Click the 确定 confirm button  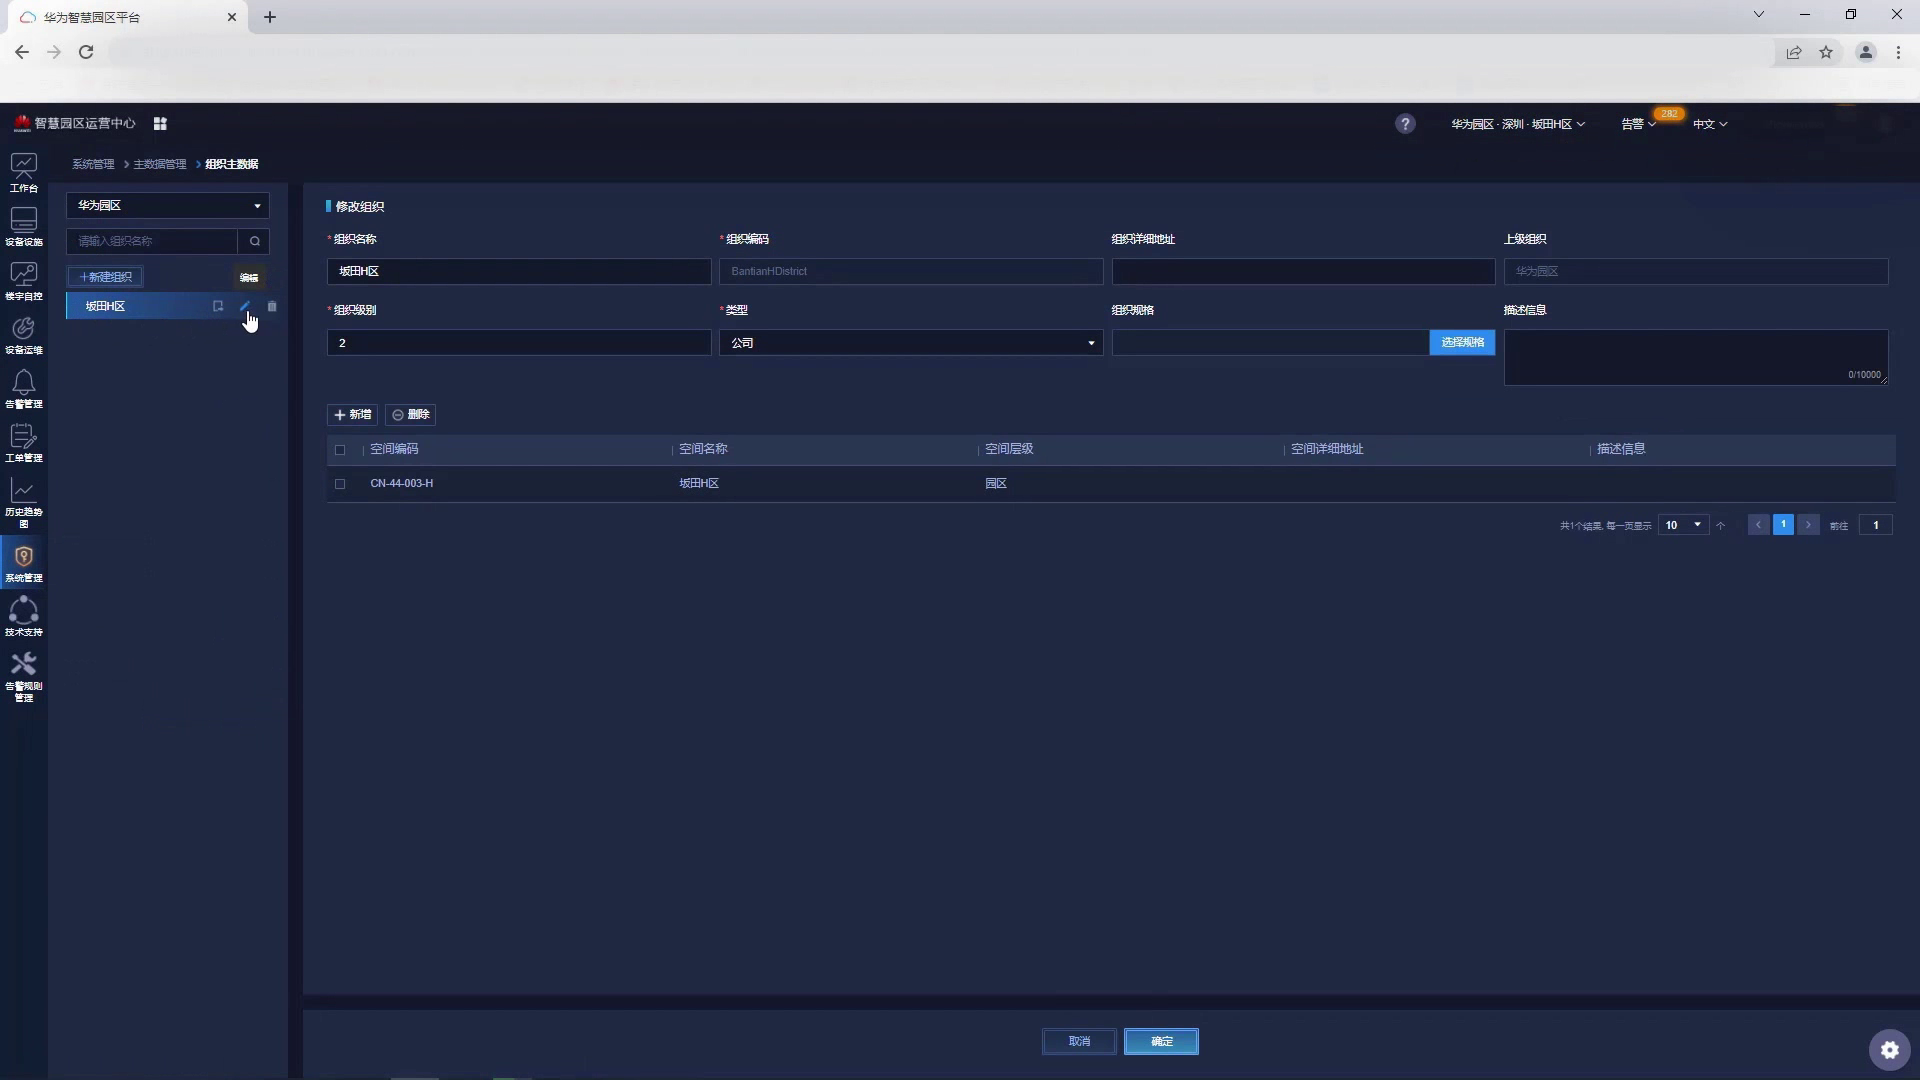[x=1161, y=1041]
